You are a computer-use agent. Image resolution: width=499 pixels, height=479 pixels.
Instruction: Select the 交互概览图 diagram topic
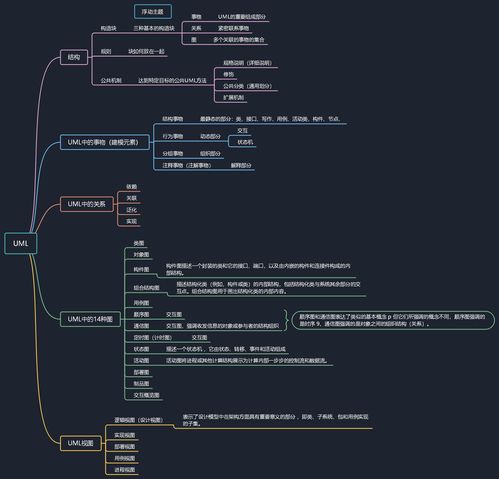[146, 395]
